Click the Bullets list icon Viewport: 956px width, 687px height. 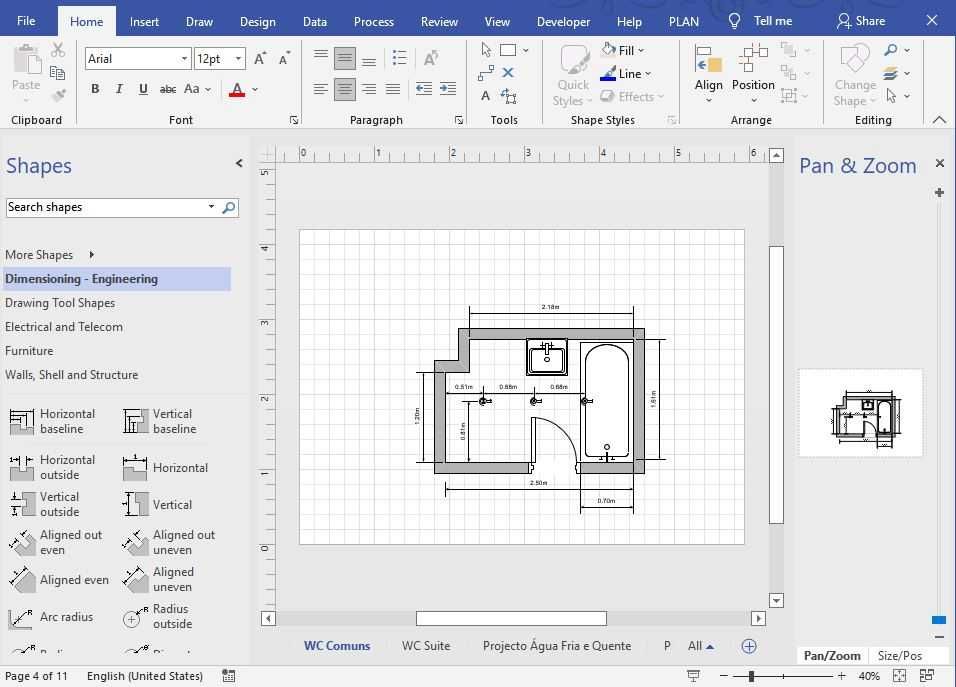pyautogui.click(x=399, y=58)
